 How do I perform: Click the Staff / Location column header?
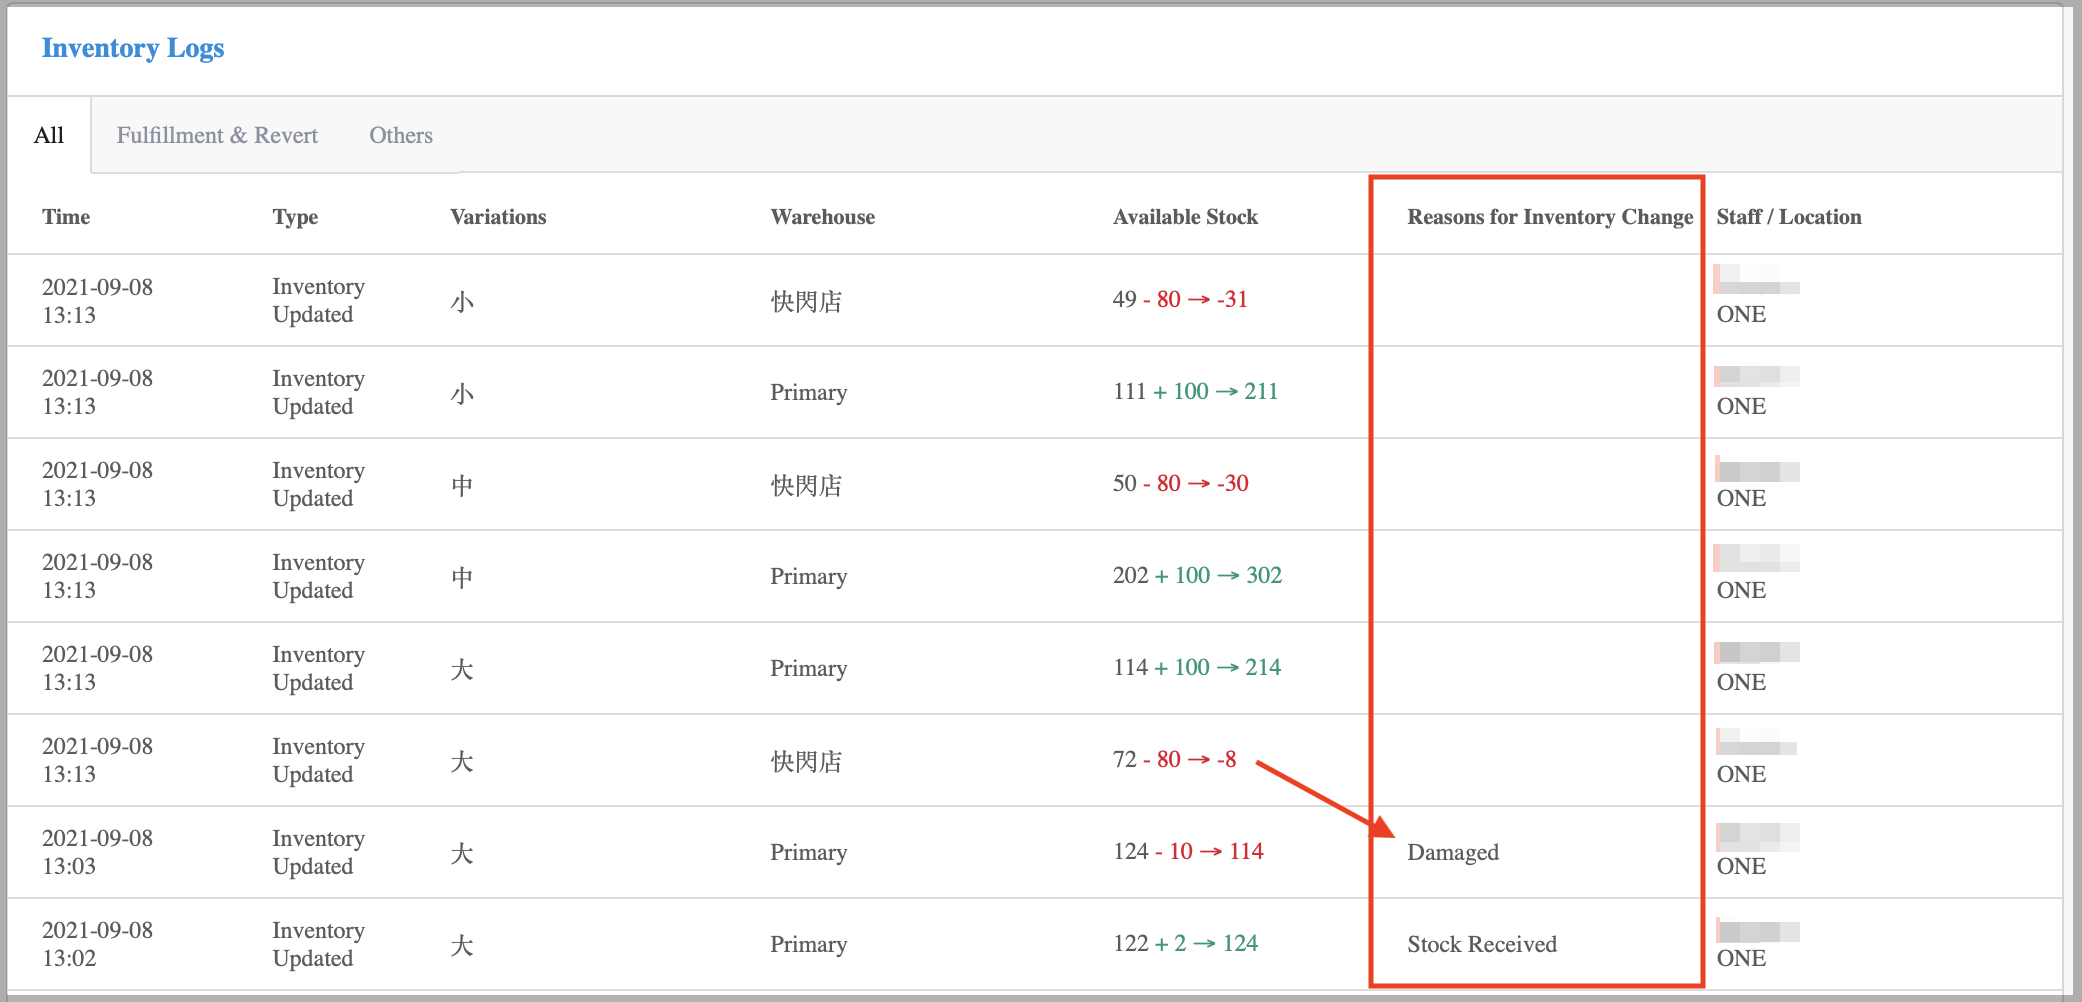point(1789,217)
